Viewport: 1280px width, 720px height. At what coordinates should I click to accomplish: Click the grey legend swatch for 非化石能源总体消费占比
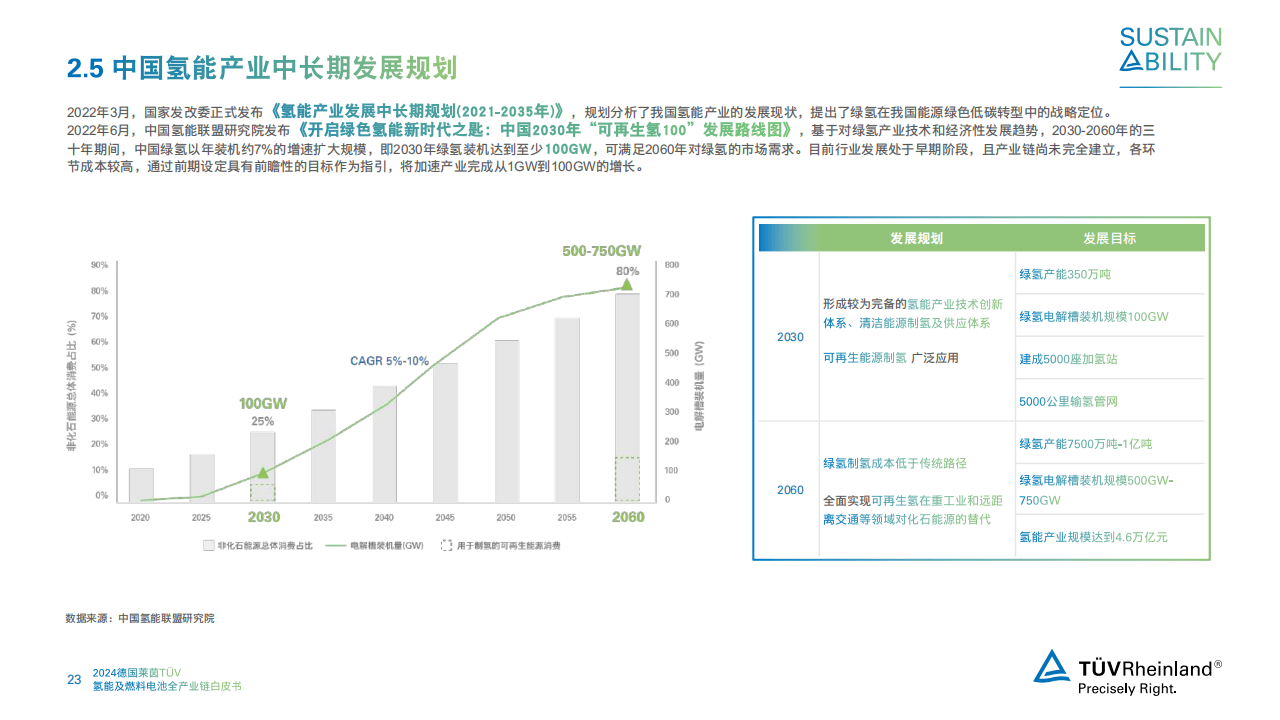point(208,546)
